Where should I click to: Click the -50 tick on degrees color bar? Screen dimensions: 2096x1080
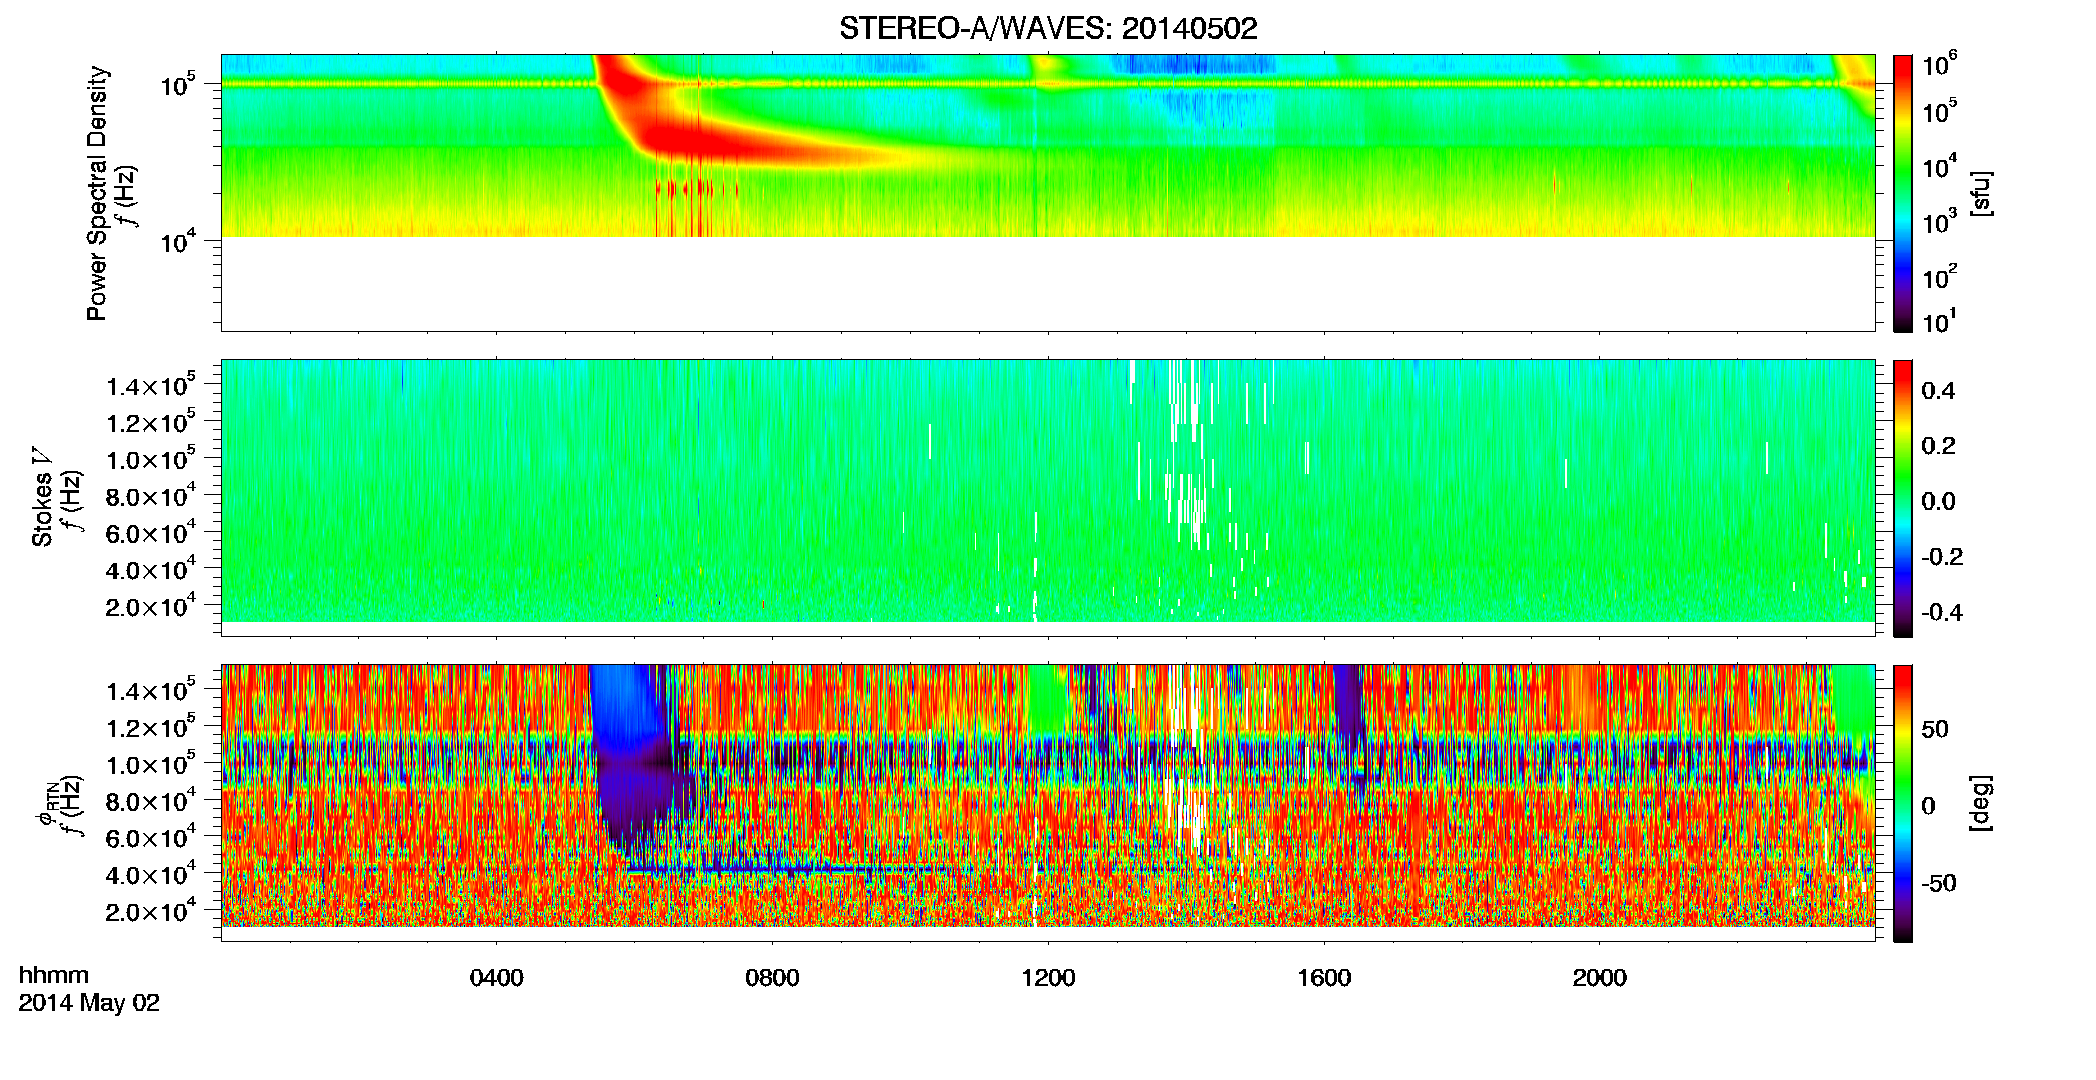[1939, 884]
